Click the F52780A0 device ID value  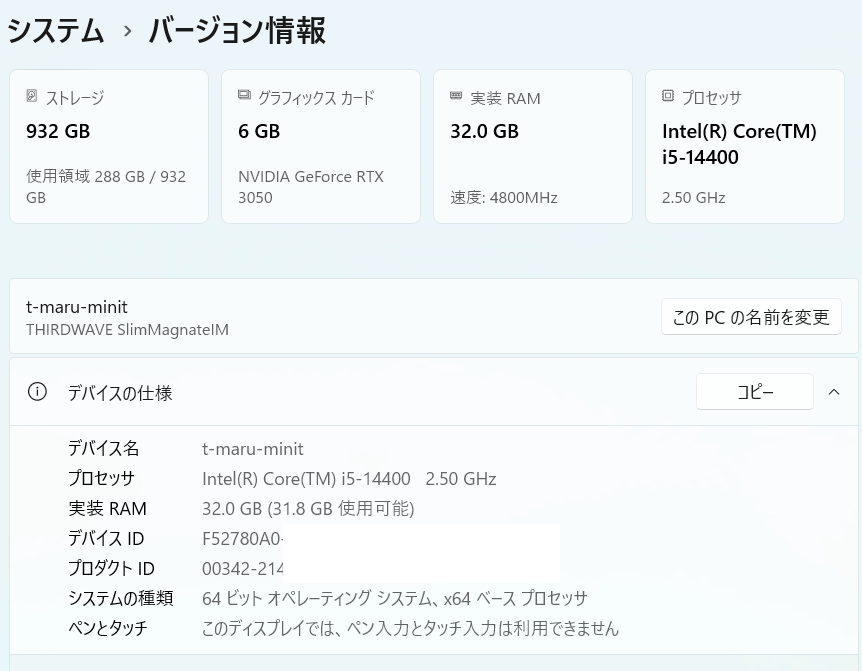pos(241,539)
